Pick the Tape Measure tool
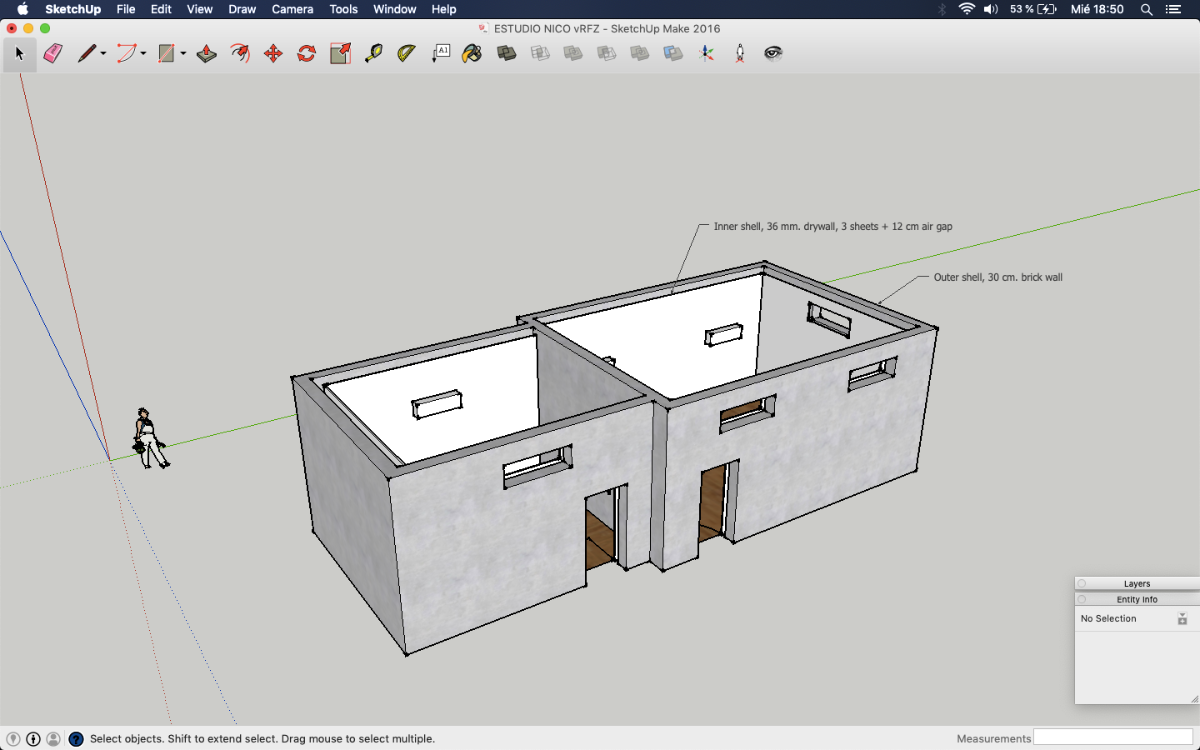 [374, 53]
